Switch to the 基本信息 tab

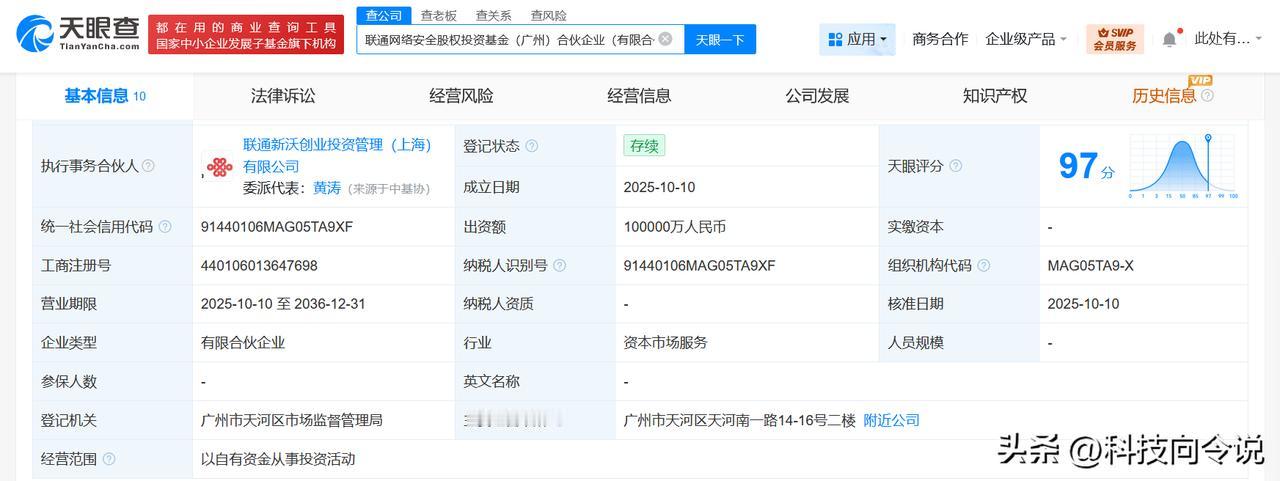click(105, 96)
